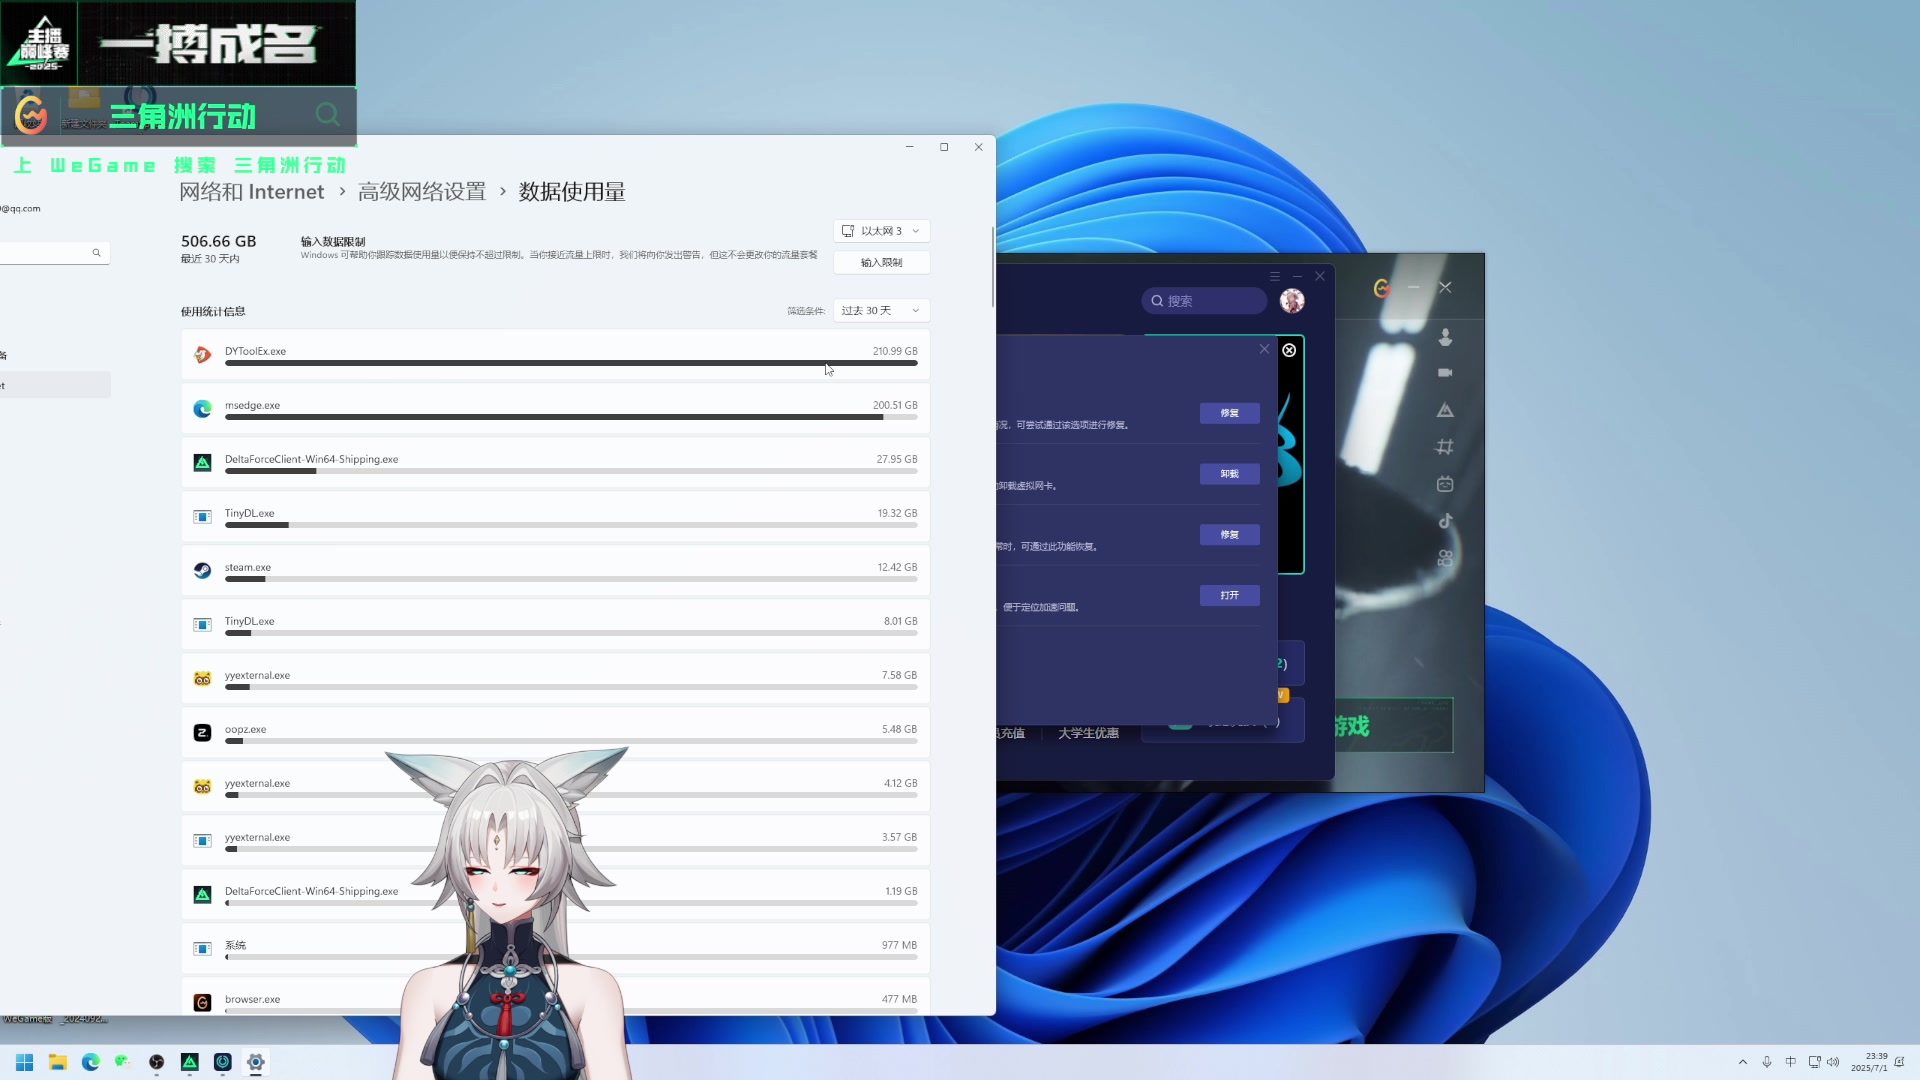Open the Windows Start menu
Image resolution: width=1920 pixels, height=1080 pixels.
coord(25,1062)
